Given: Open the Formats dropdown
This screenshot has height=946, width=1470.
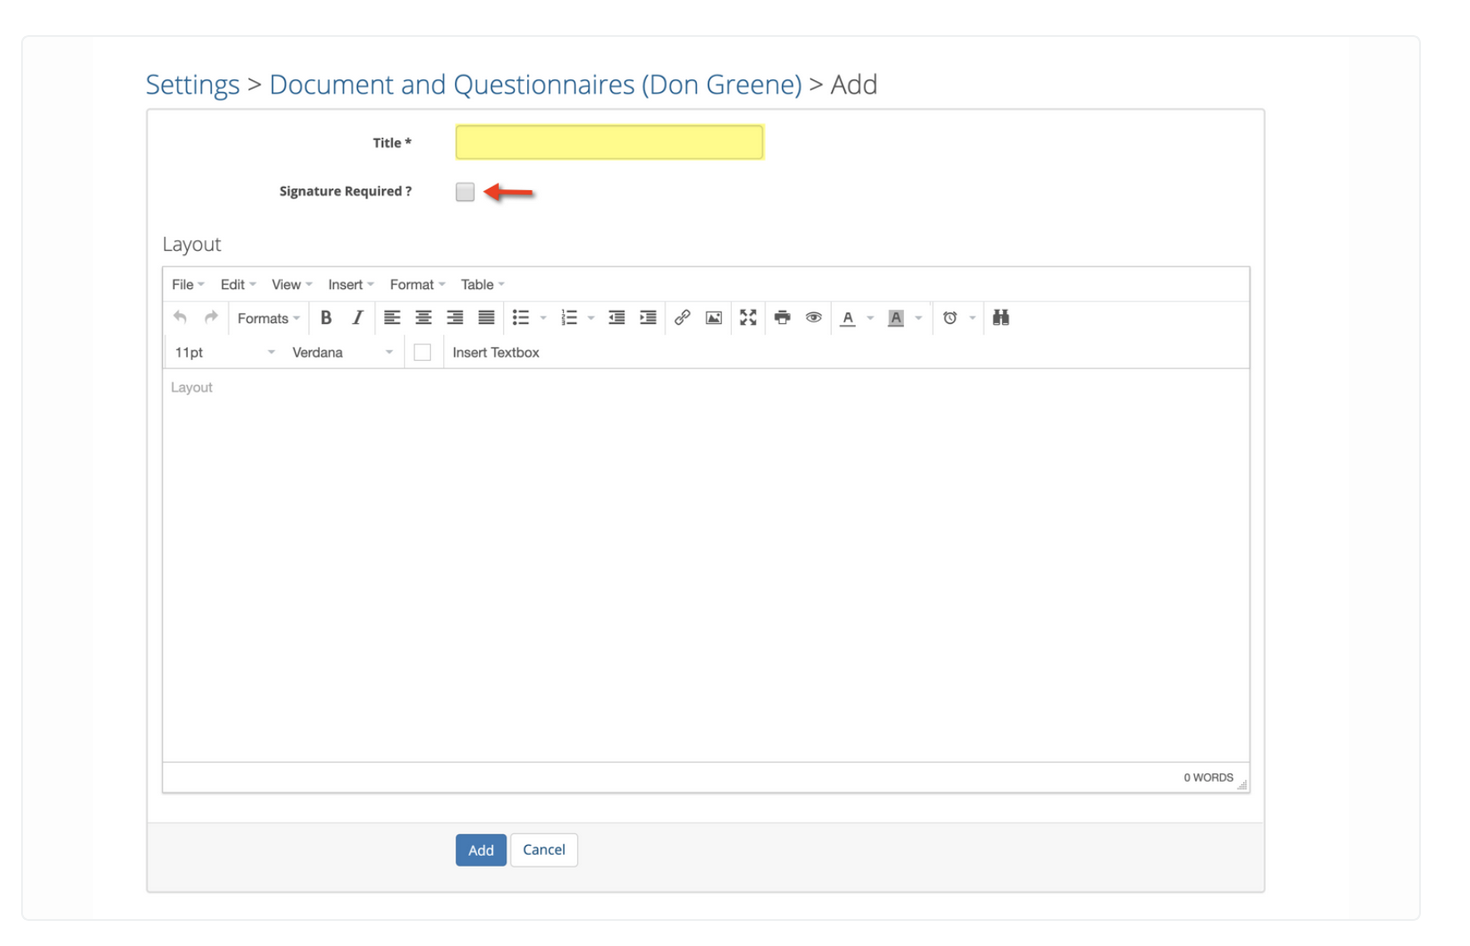Looking at the screenshot, I should click(265, 317).
